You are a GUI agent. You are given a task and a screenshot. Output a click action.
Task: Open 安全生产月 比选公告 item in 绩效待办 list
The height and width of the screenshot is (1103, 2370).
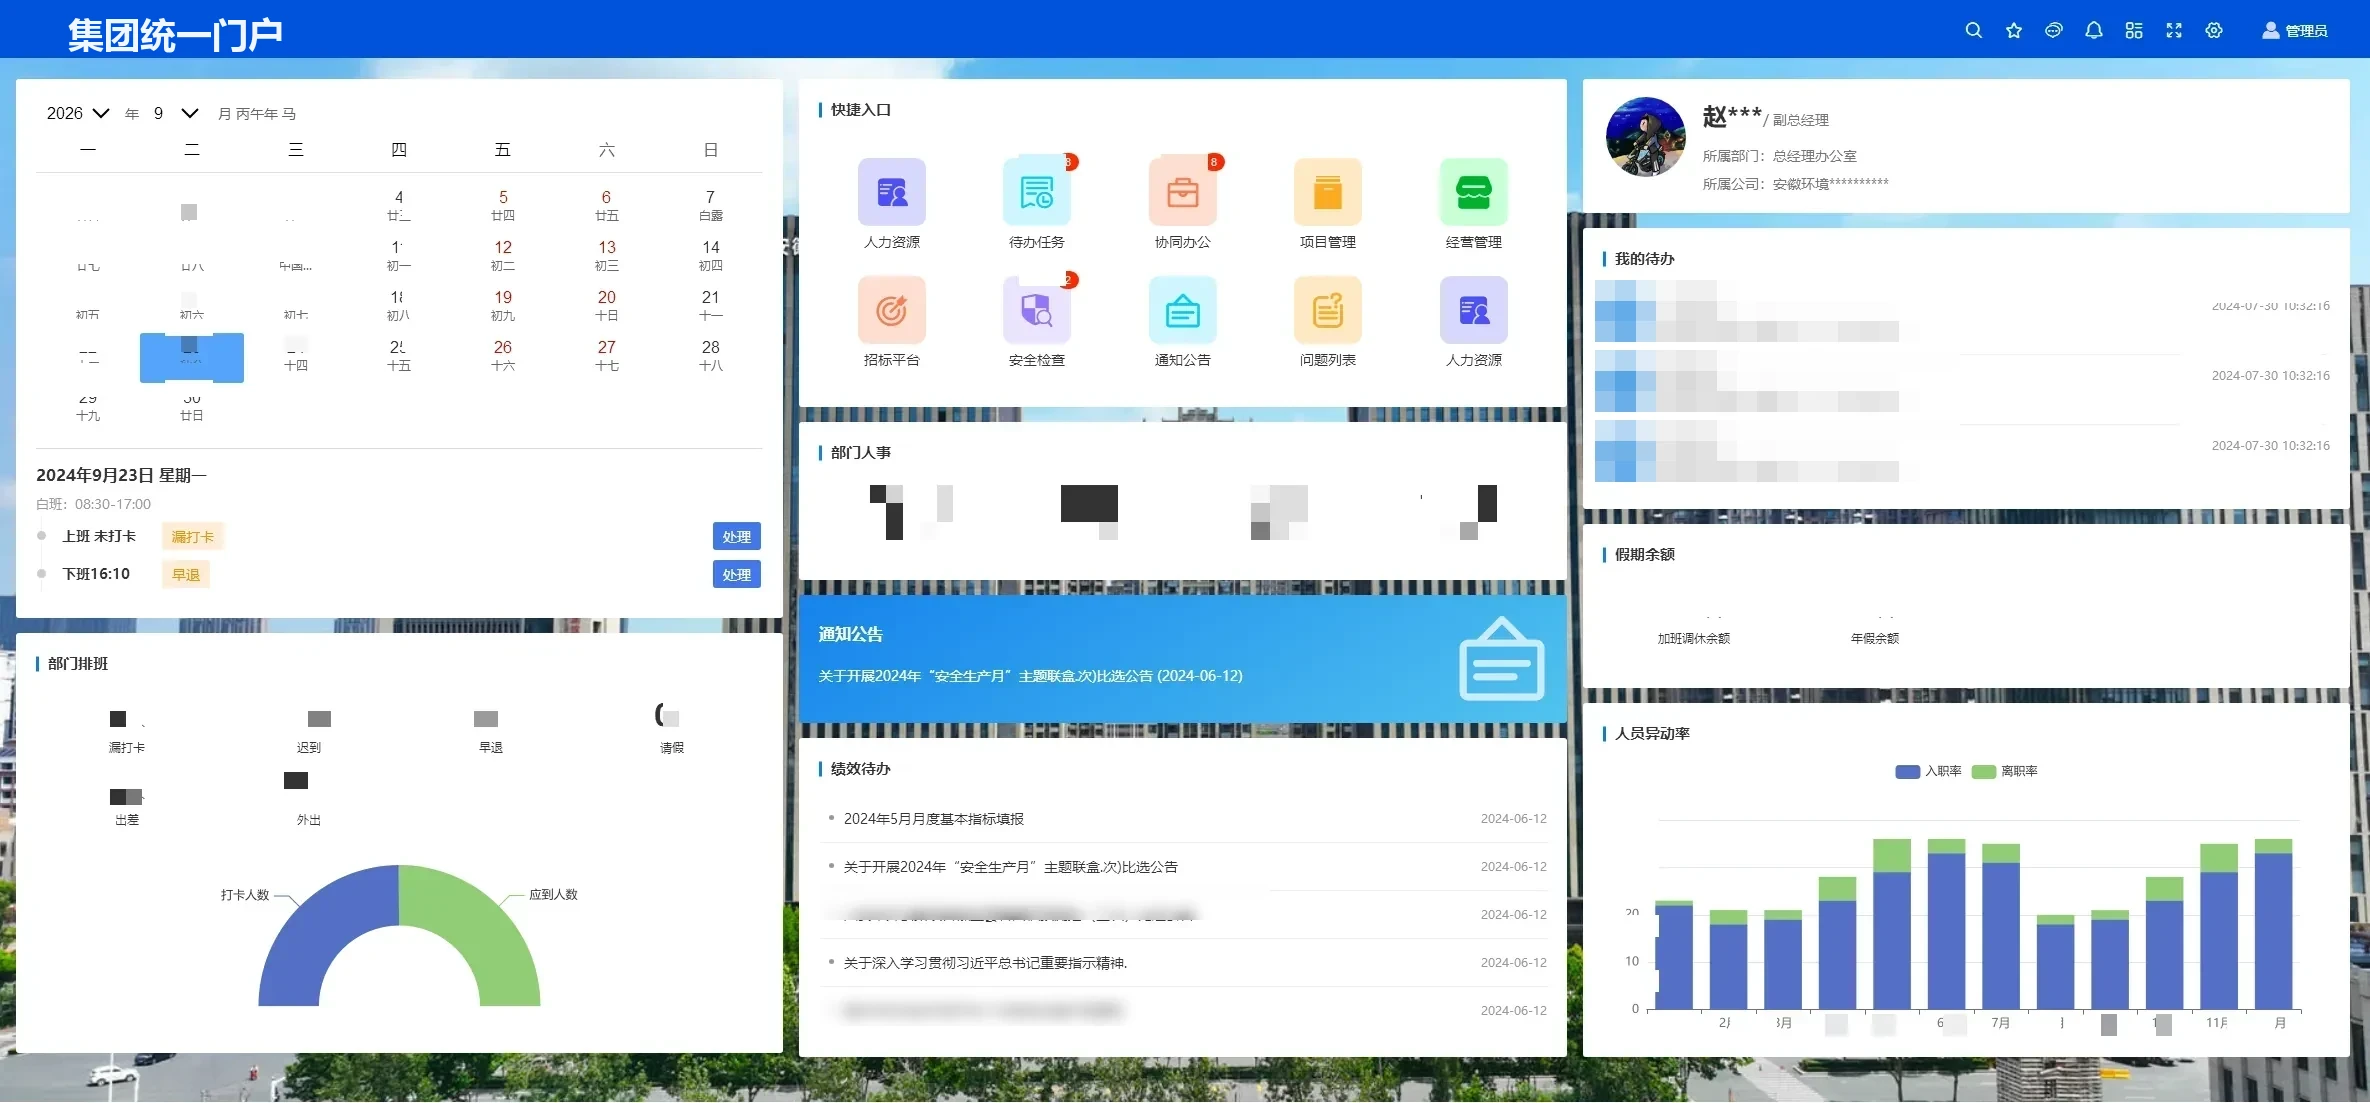pyautogui.click(x=1010, y=867)
